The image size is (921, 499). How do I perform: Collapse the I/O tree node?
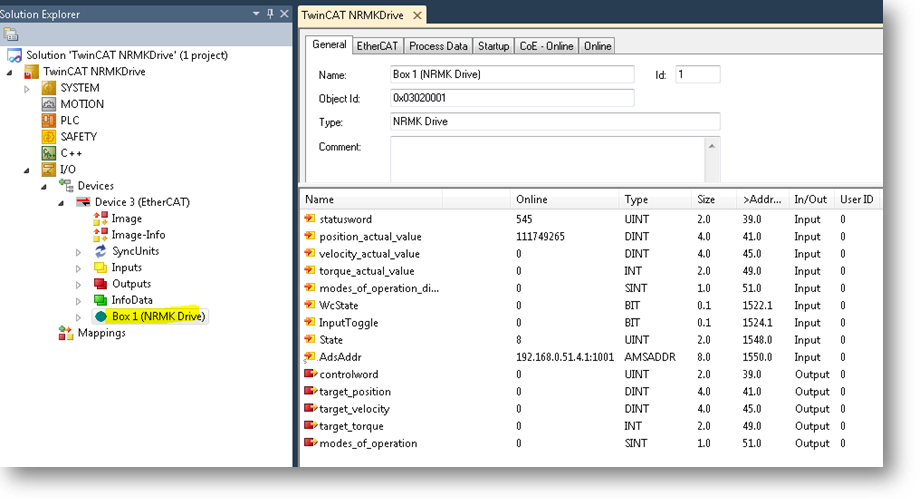click(27, 170)
